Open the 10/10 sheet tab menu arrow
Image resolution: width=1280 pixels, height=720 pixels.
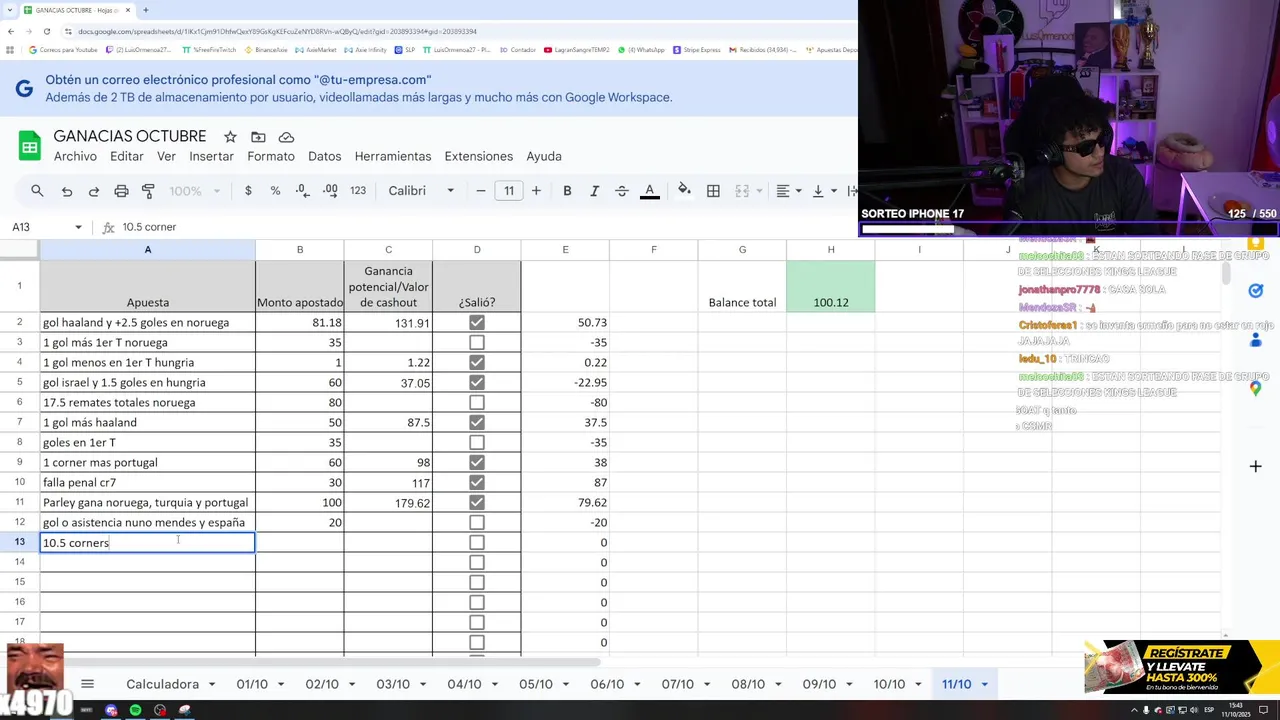pyautogui.click(x=917, y=685)
